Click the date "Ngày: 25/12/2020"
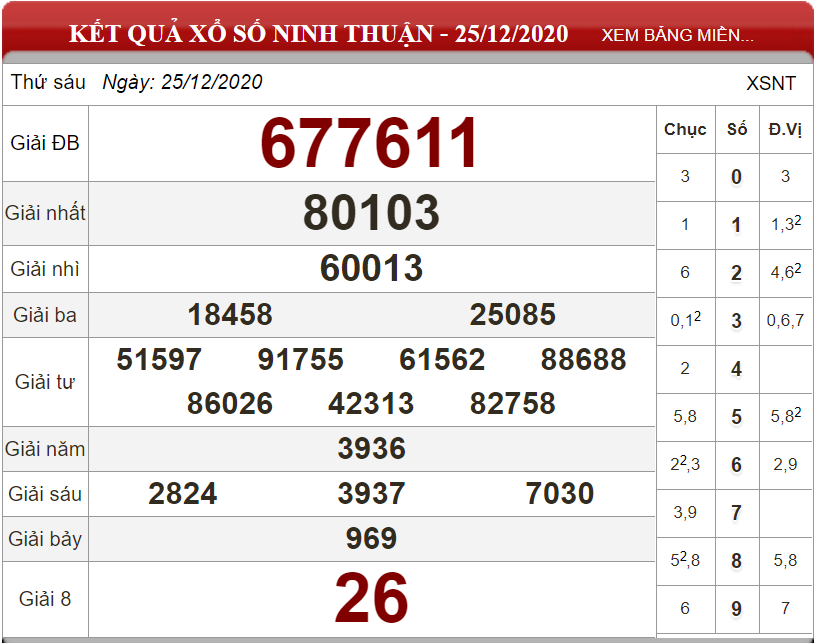Screen dimensions: 819x643 182,82
